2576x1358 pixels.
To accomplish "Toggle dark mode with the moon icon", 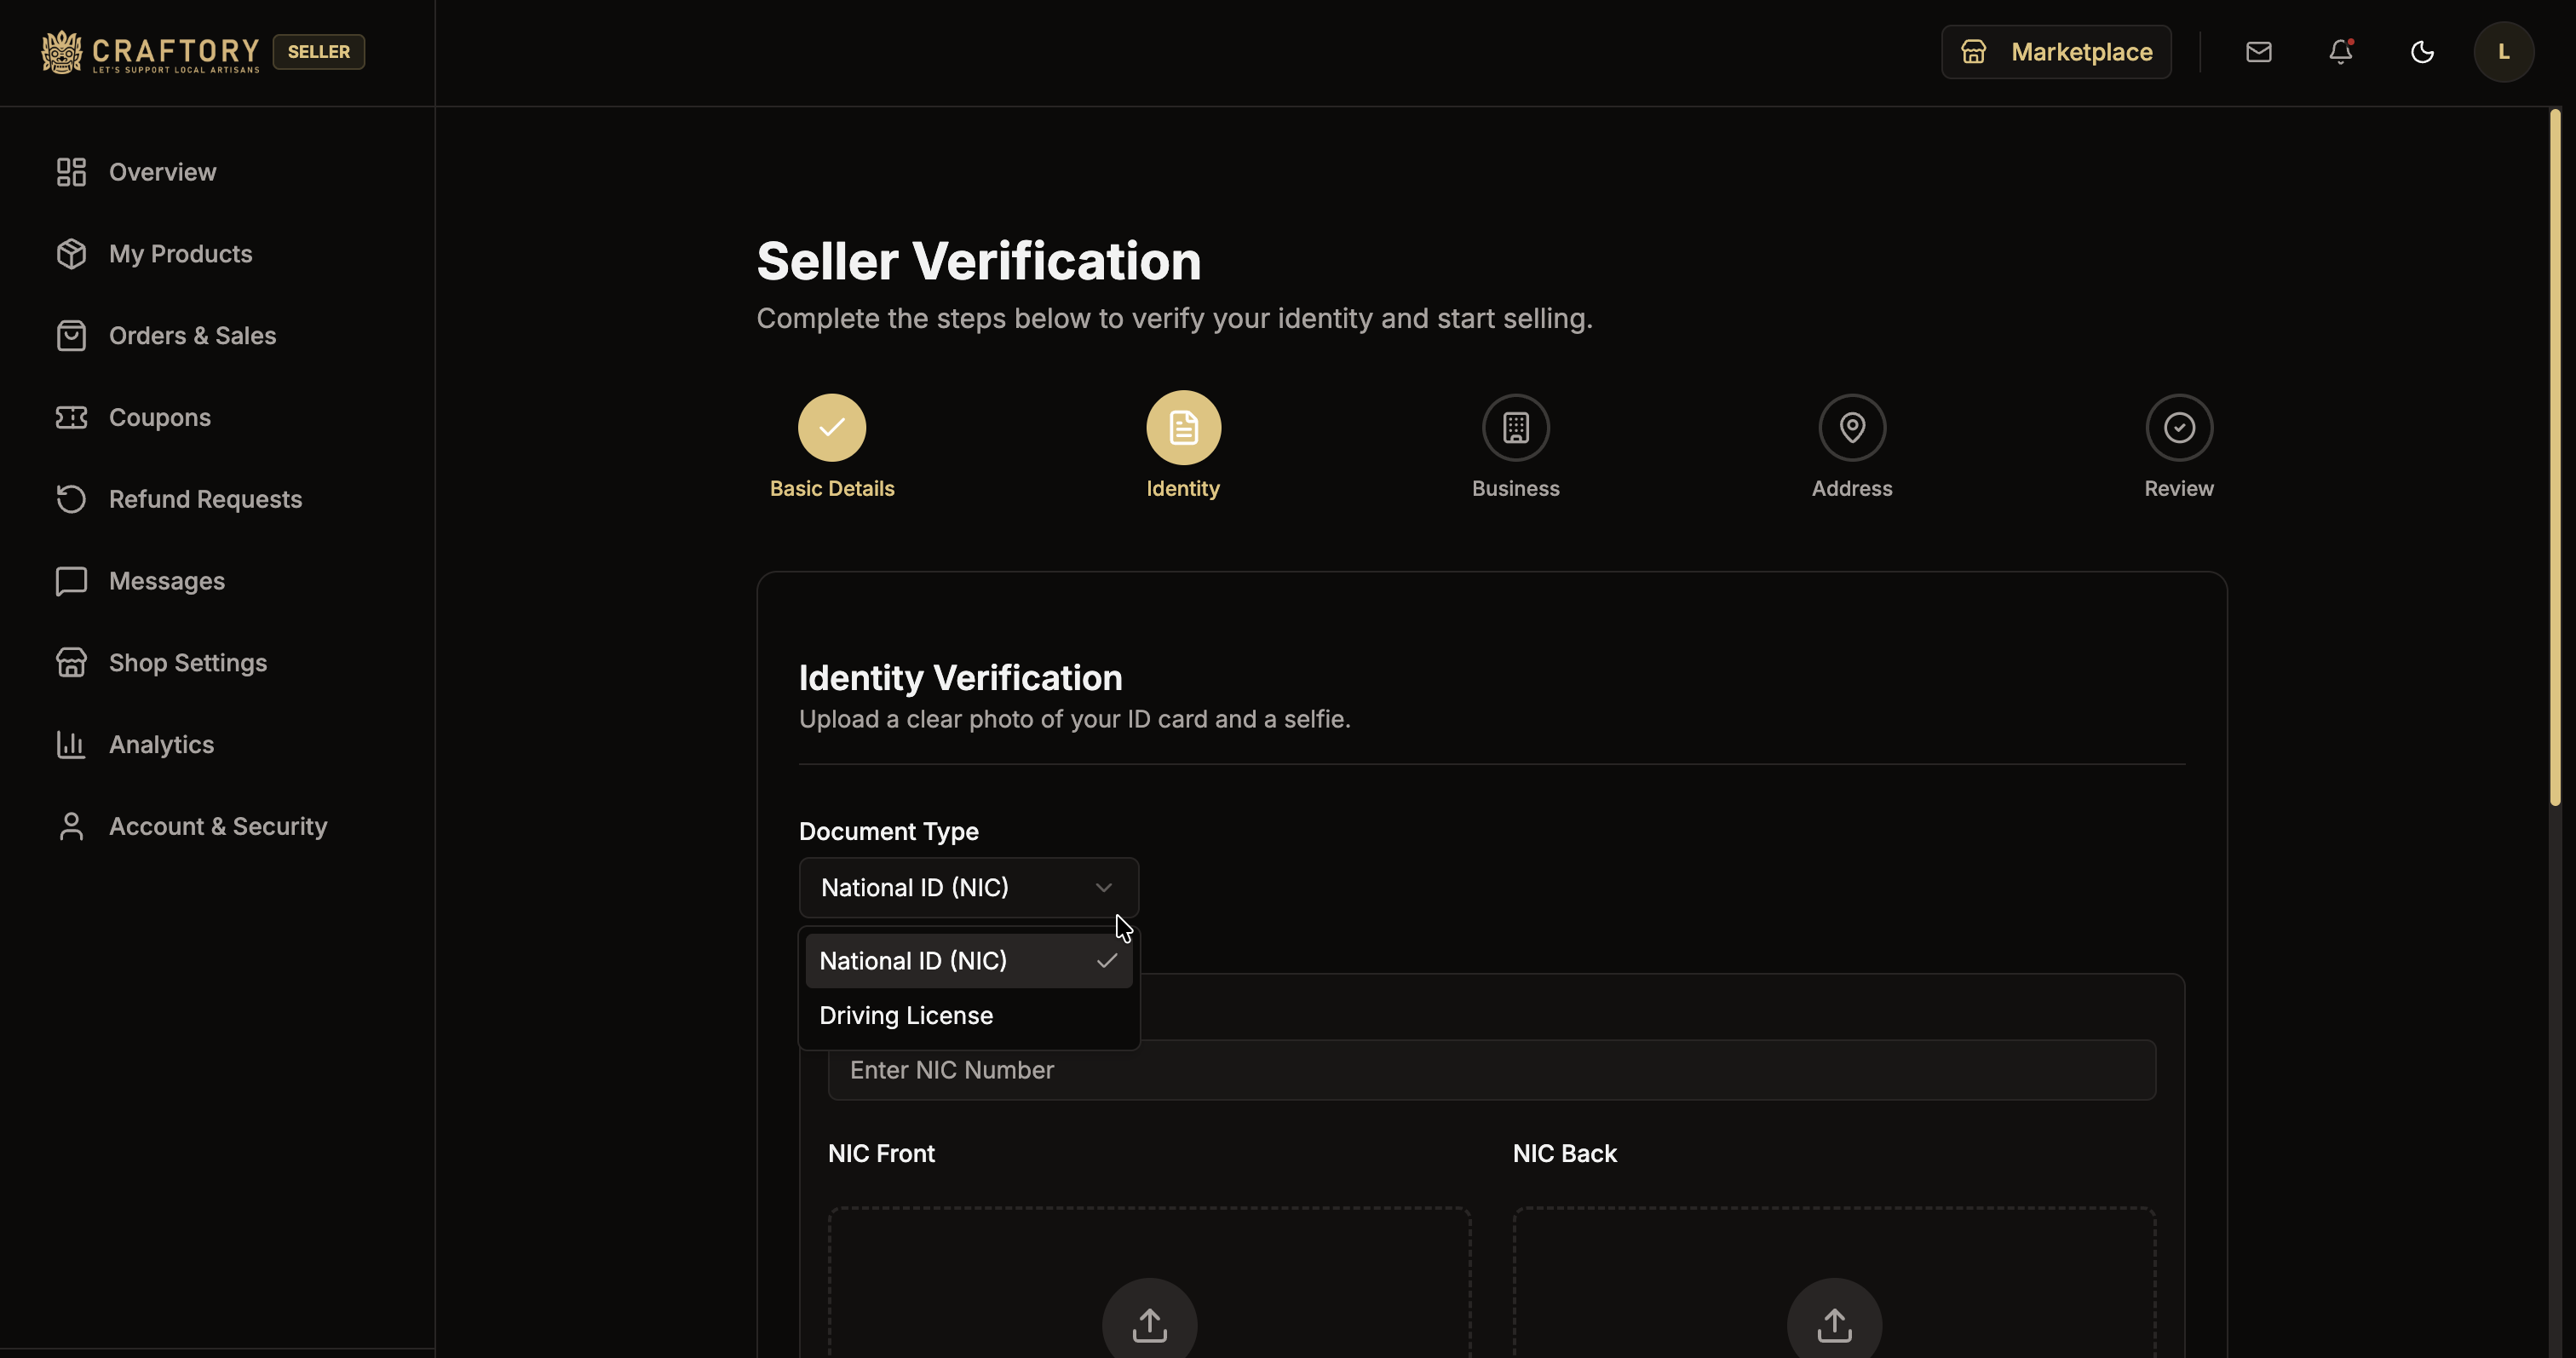I will pyautogui.click(x=2422, y=52).
